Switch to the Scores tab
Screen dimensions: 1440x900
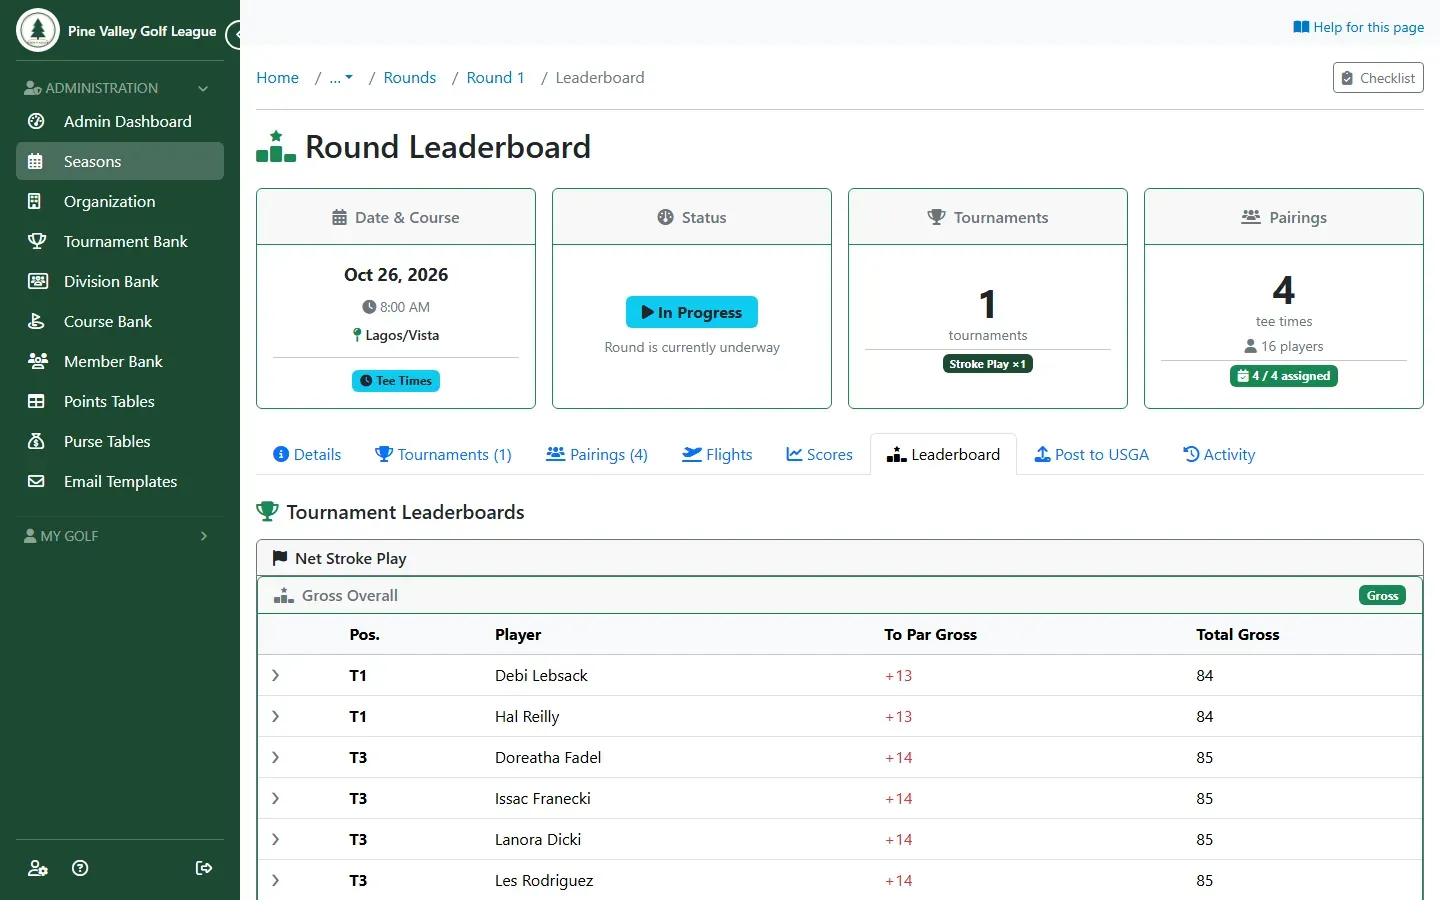(x=819, y=454)
